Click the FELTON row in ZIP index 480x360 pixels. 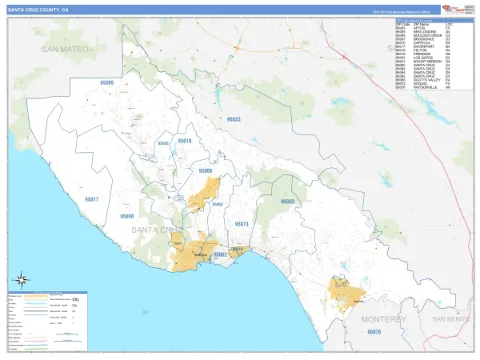point(434,50)
